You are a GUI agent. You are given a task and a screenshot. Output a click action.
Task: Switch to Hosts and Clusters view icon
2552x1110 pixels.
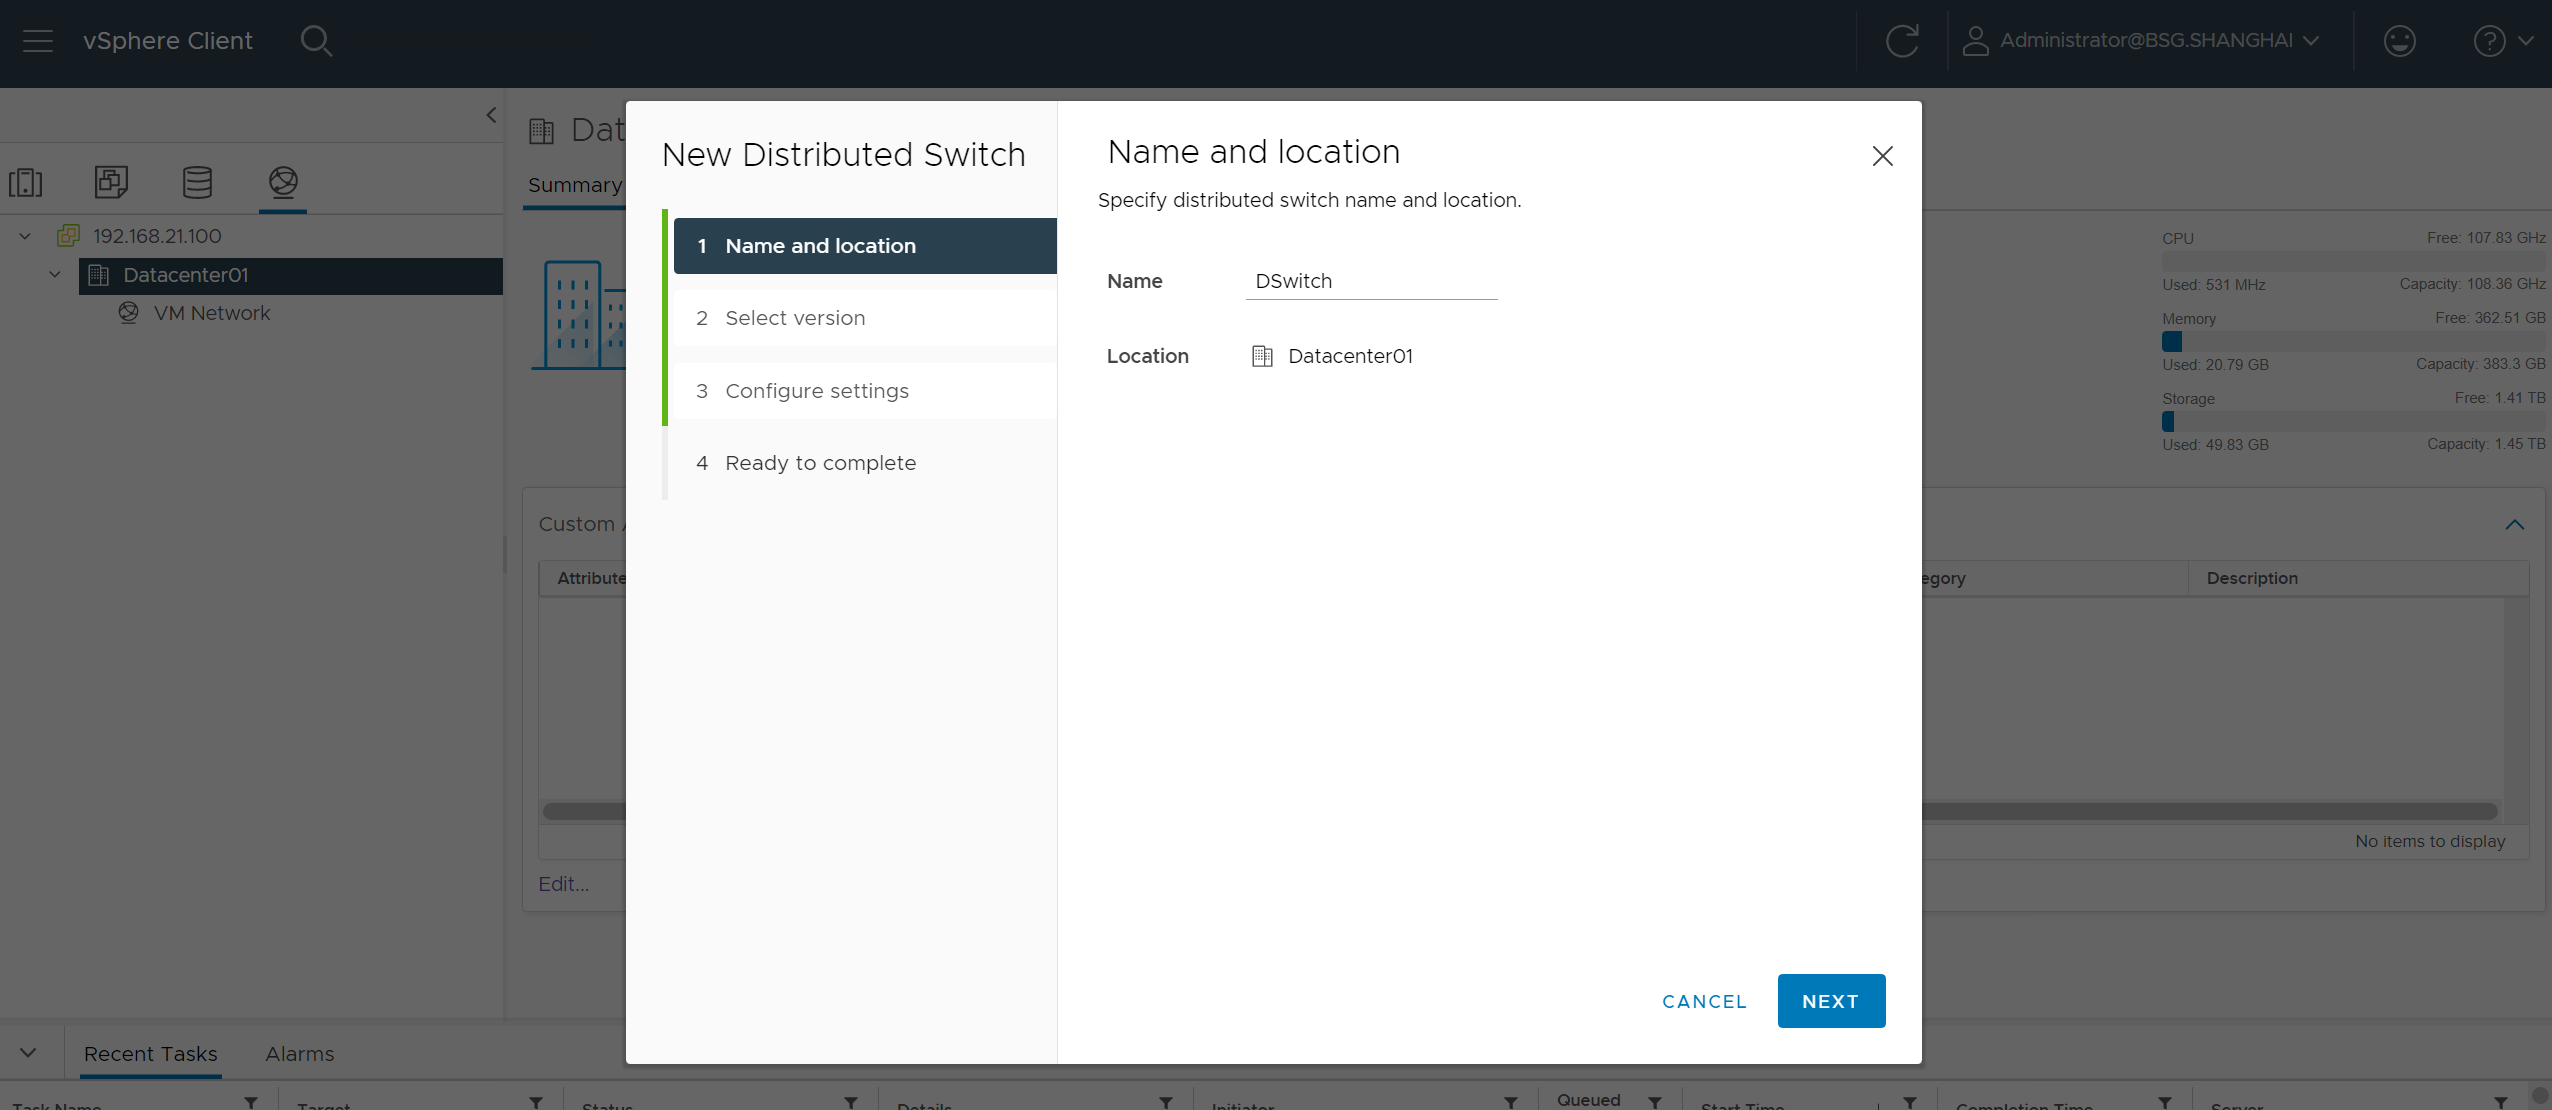tap(26, 182)
